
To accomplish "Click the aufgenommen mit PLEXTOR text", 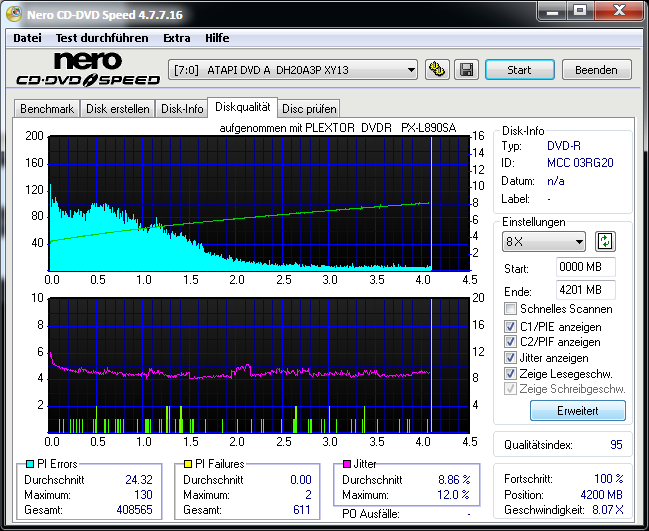I will [338, 128].
